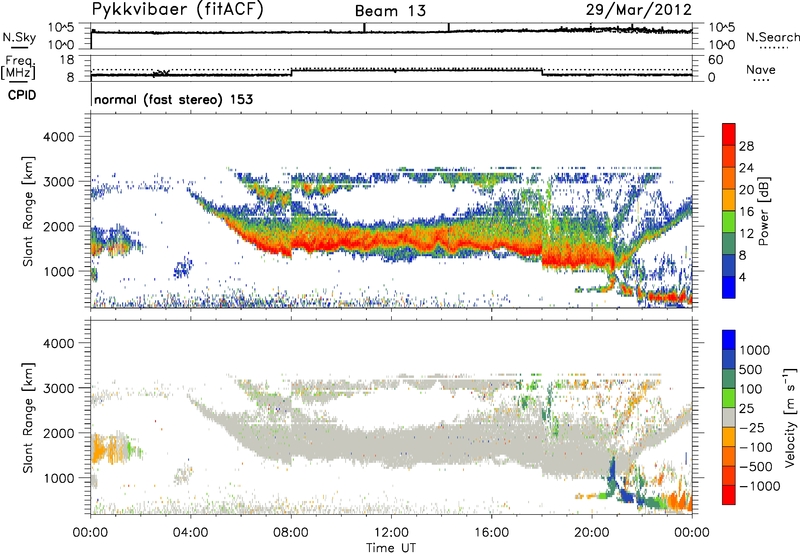Click the '60' Nave axis tick

(716, 60)
